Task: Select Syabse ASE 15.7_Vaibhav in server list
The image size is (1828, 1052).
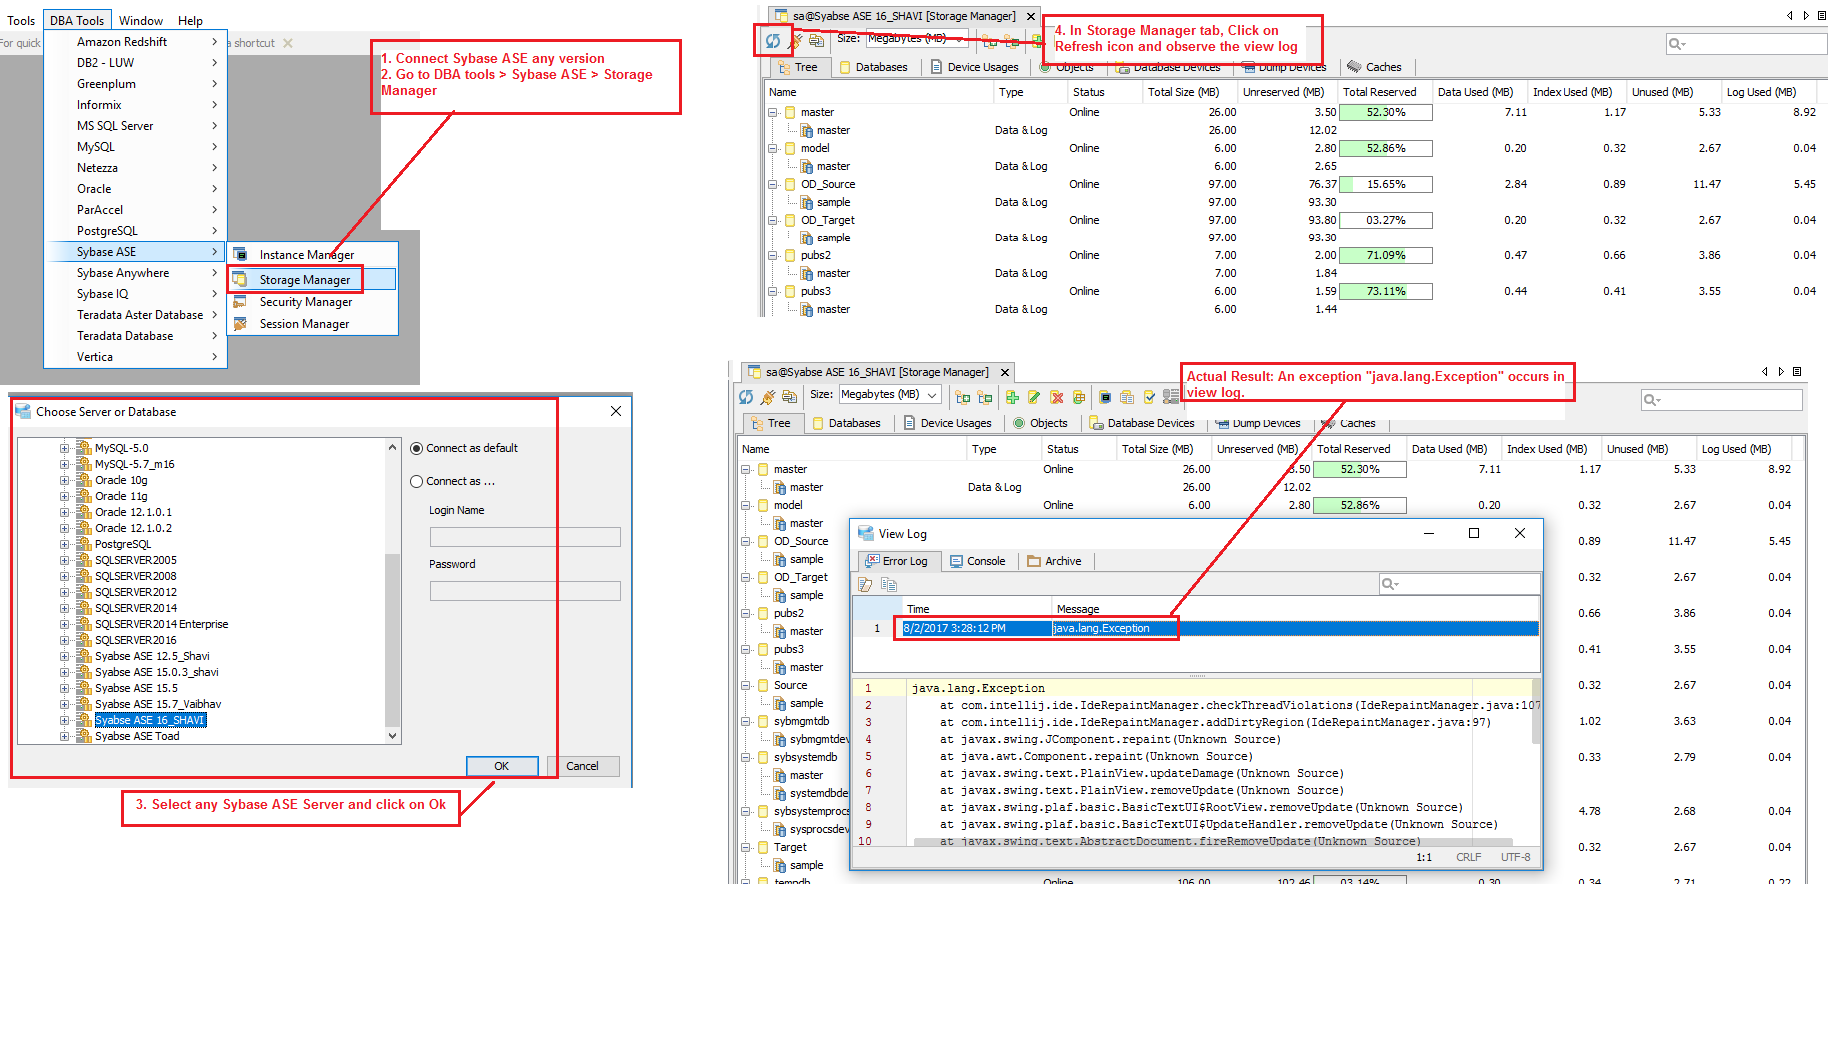Action: coord(158,705)
